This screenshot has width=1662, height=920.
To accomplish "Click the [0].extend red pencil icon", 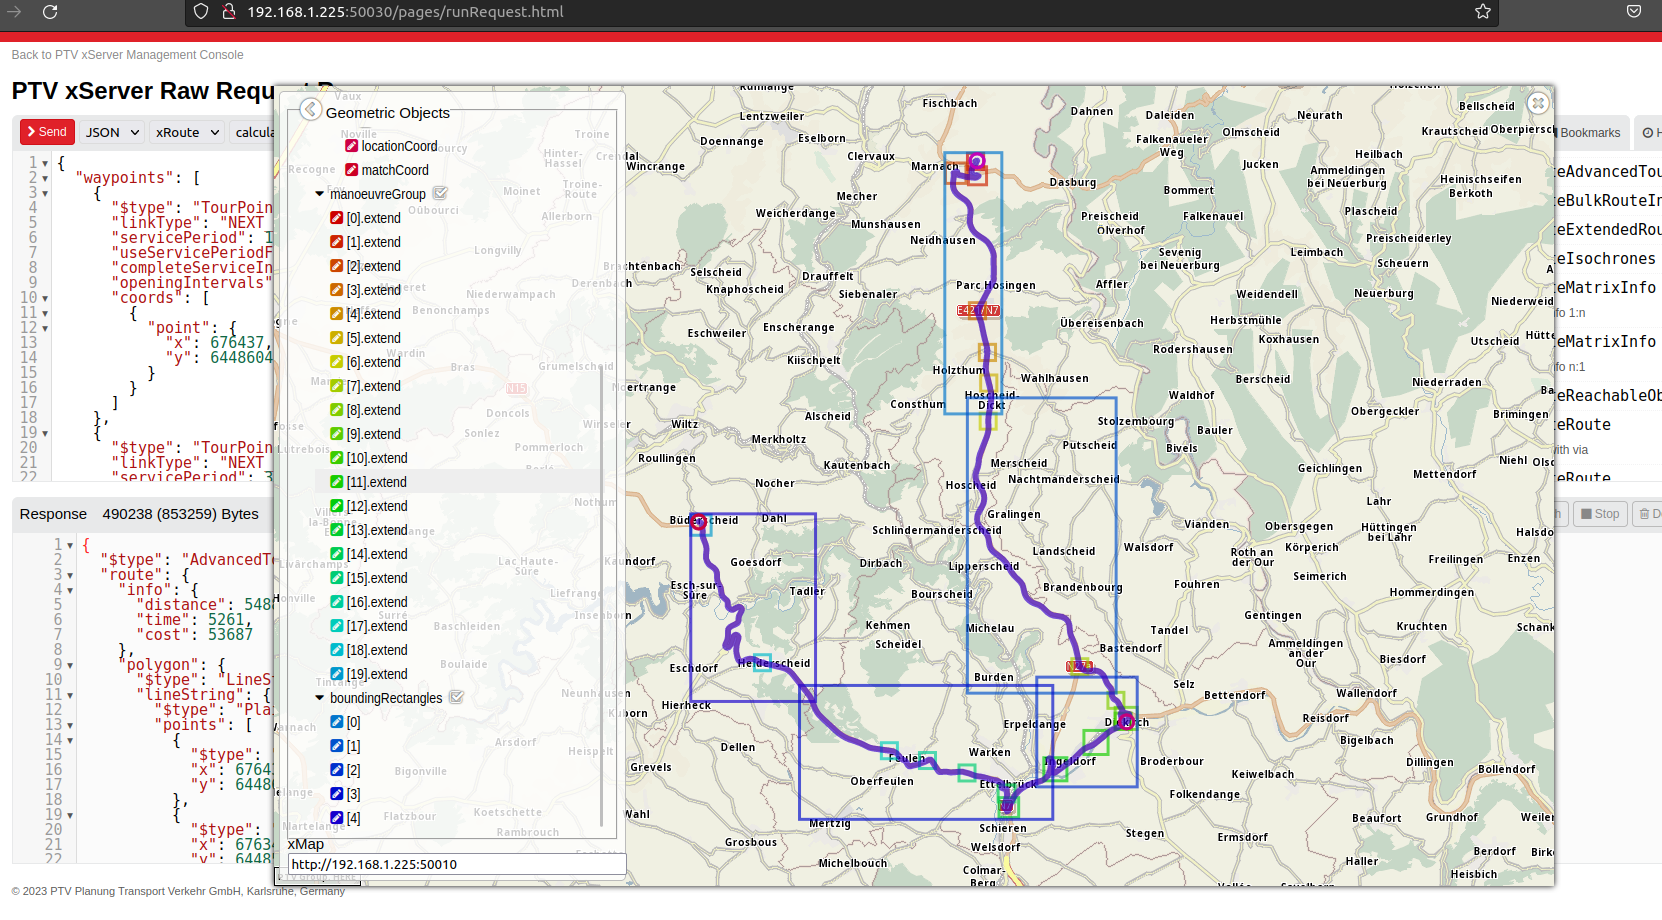I will pos(337,218).
